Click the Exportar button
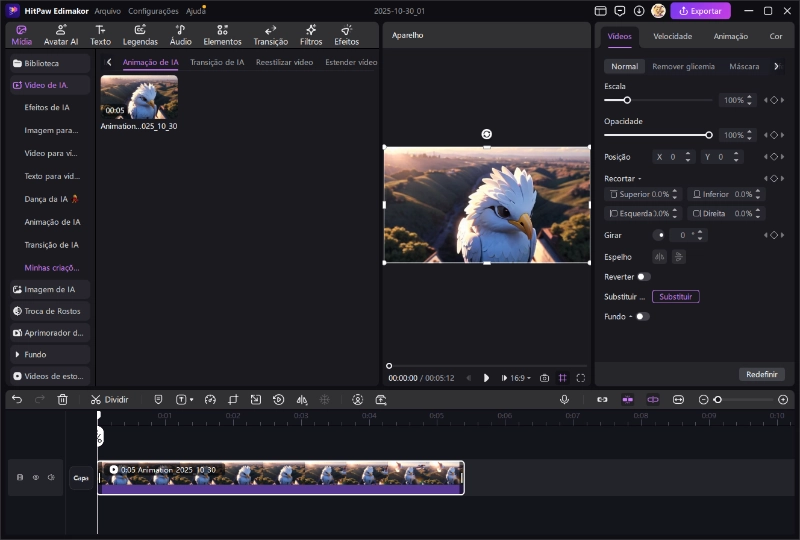The image size is (800, 540). tap(700, 11)
